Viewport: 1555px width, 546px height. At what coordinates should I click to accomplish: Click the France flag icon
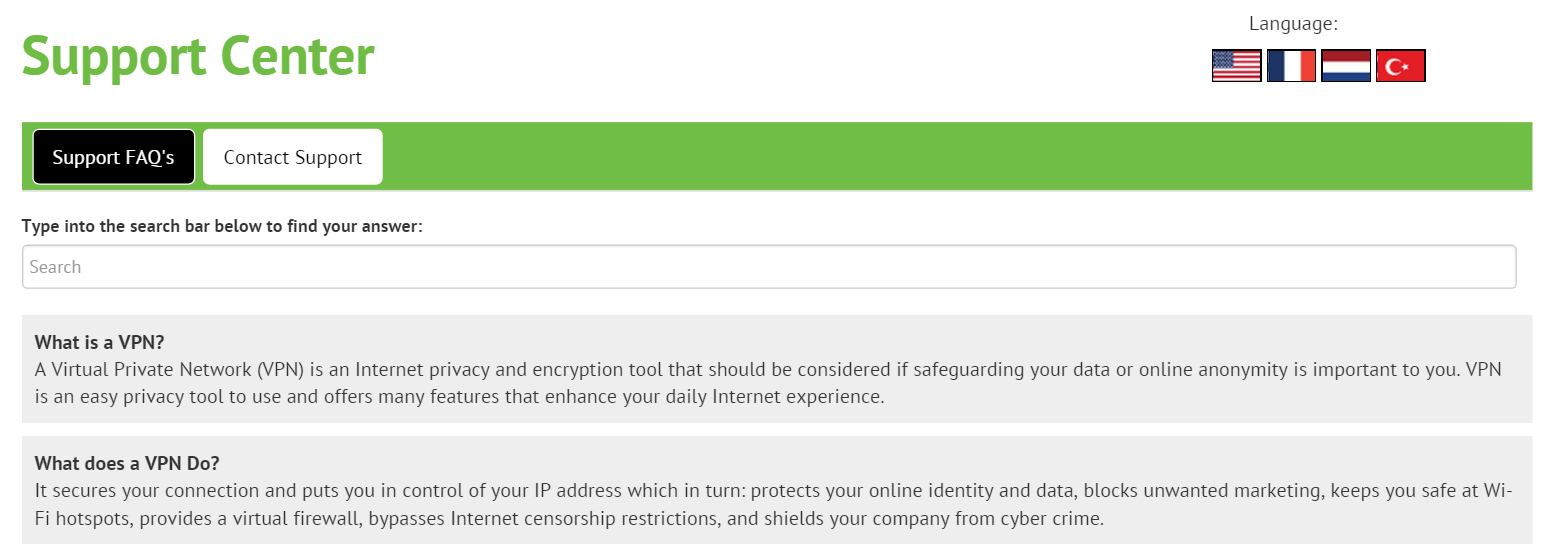(x=1291, y=66)
